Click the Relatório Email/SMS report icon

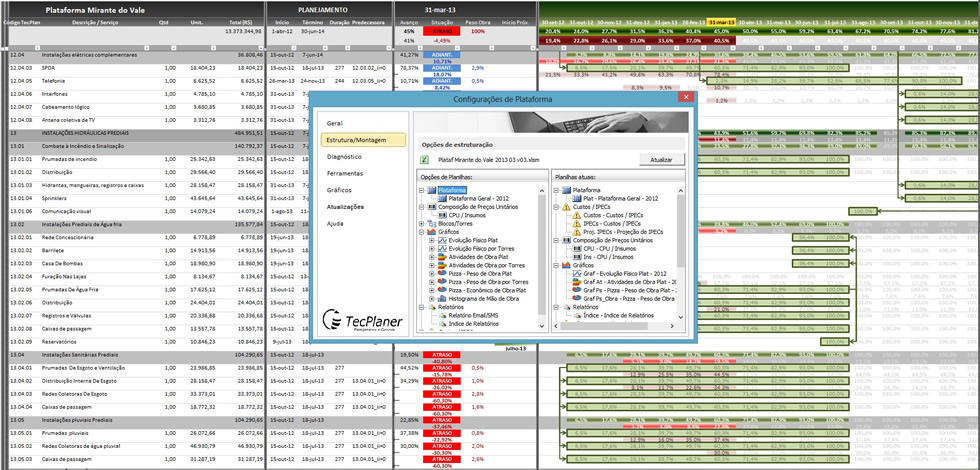pyautogui.click(x=443, y=315)
